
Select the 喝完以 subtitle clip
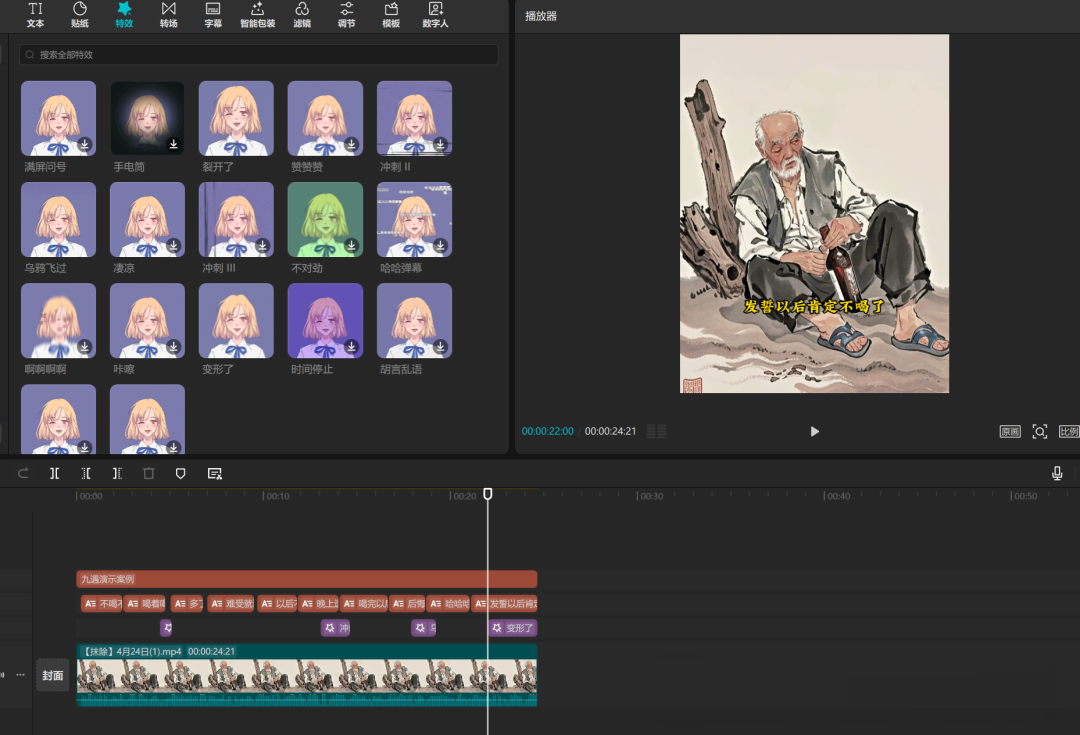(x=364, y=603)
